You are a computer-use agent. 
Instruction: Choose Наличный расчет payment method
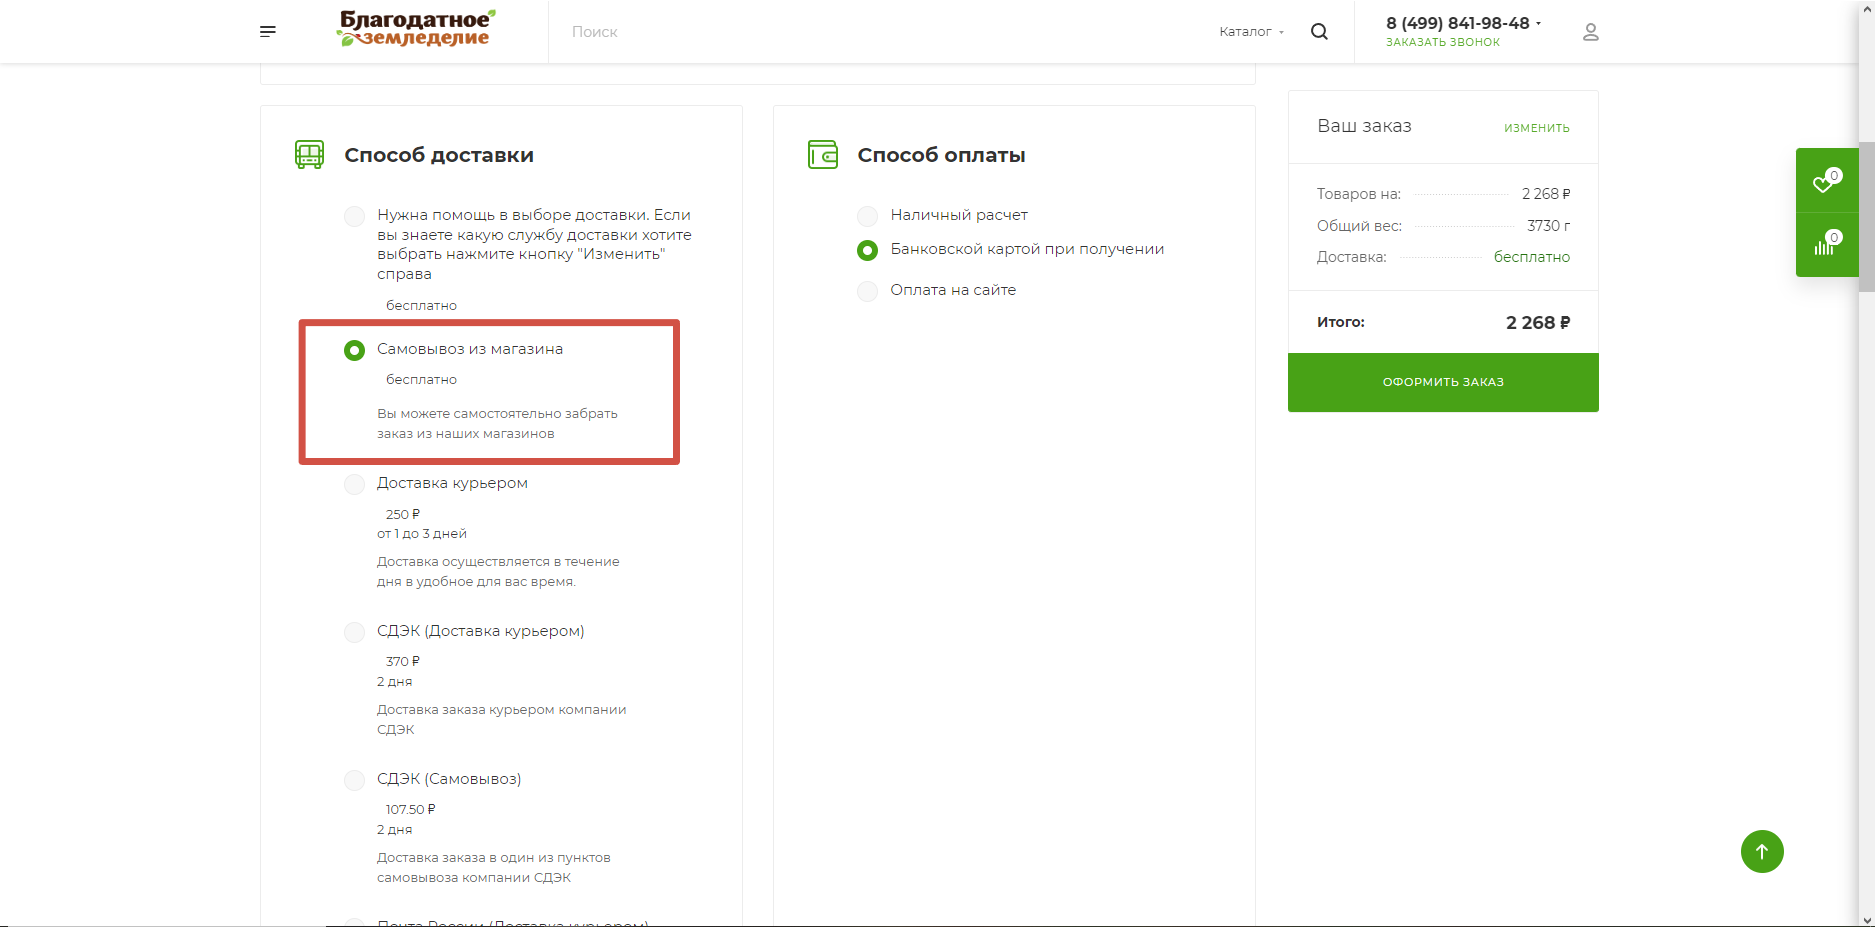[868, 216]
